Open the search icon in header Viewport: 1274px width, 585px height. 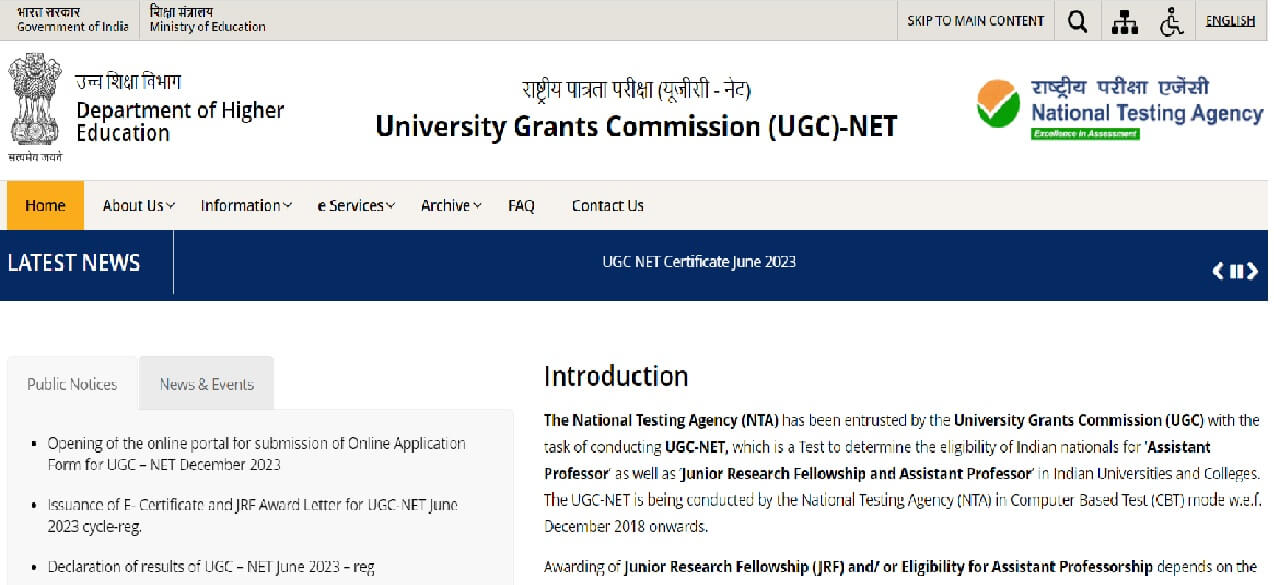pos(1077,20)
